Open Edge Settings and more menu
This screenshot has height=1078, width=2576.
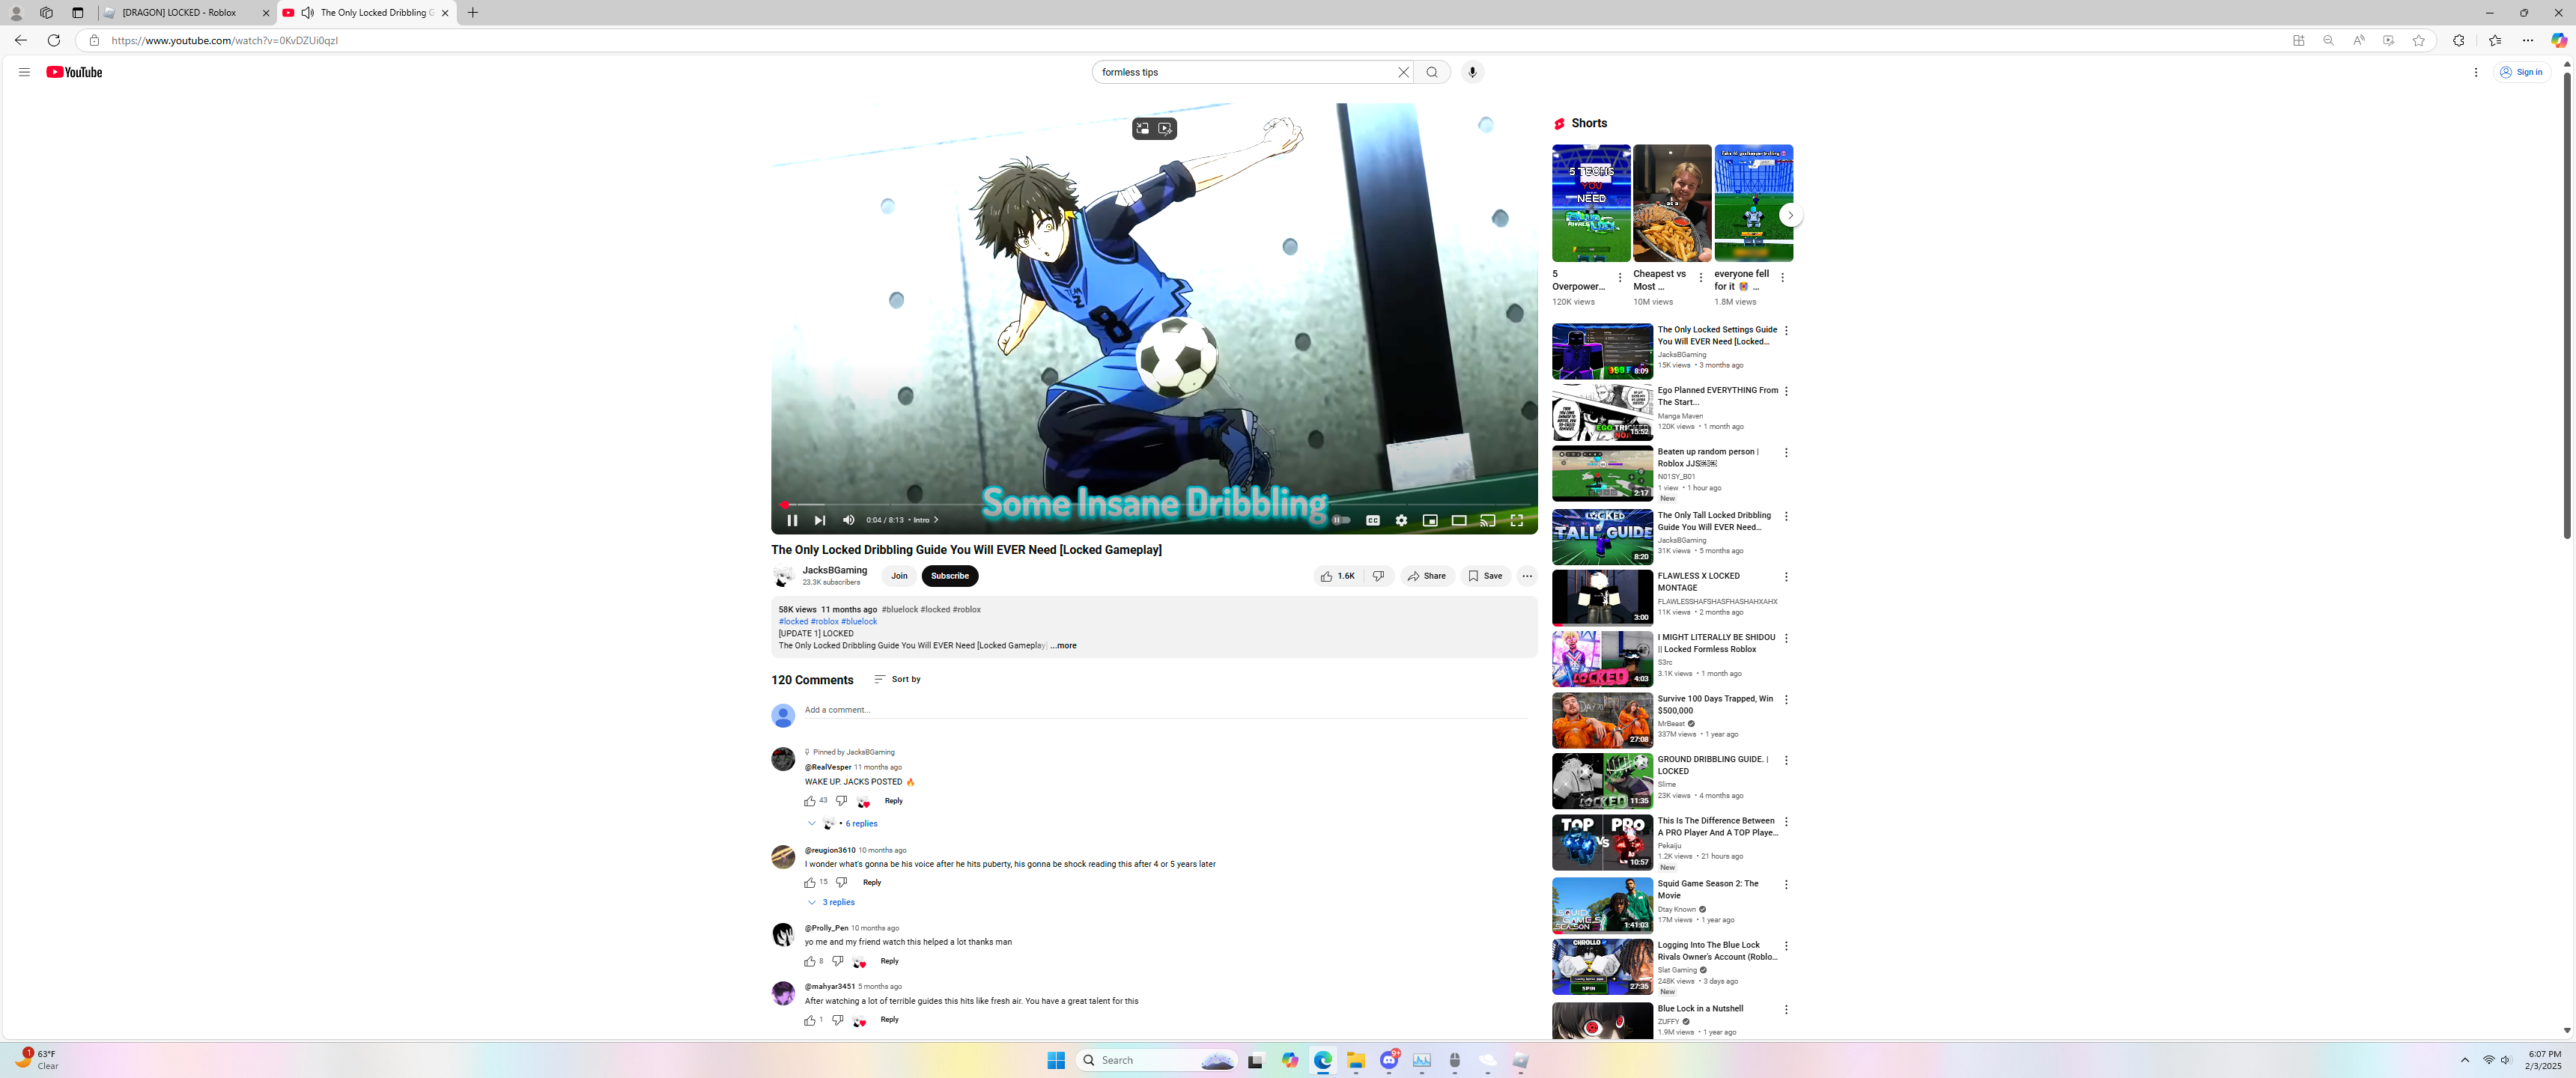point(2528,40)
